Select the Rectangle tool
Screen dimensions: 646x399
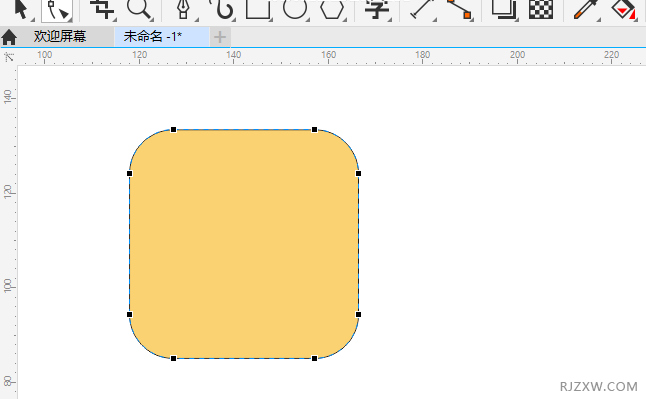[258, 9]
